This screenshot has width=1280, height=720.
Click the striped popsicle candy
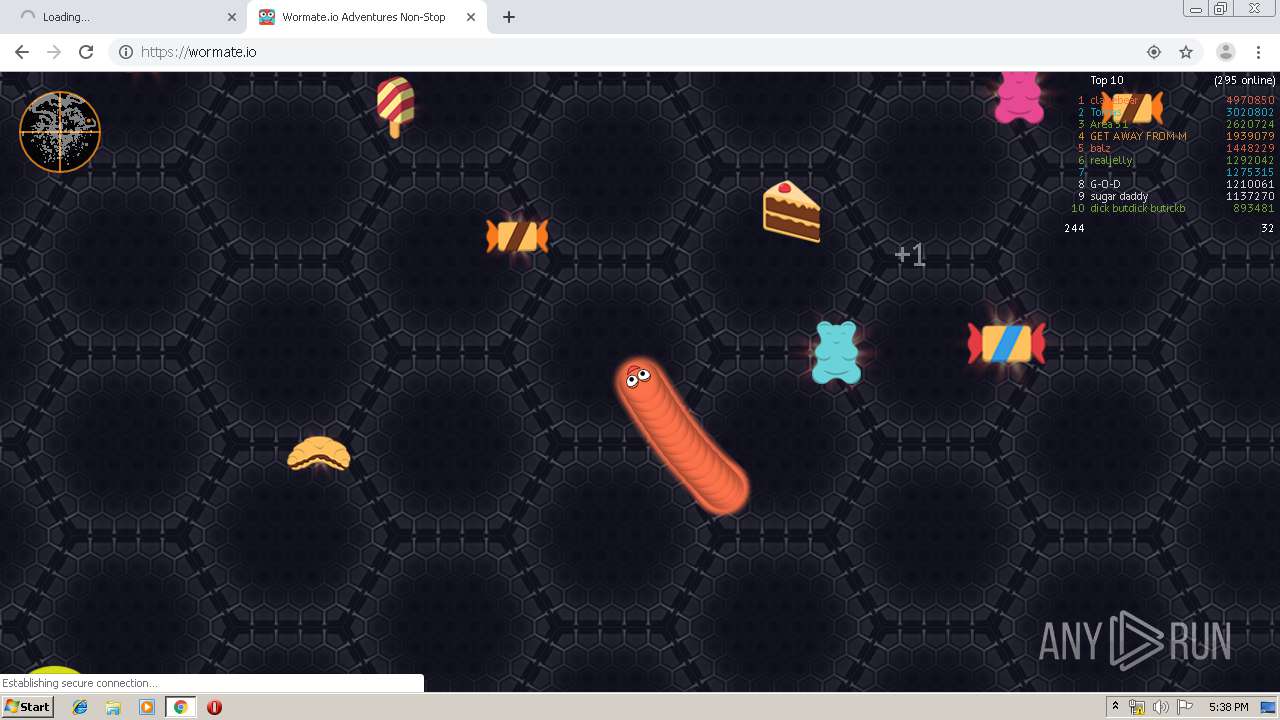(395, 106)
